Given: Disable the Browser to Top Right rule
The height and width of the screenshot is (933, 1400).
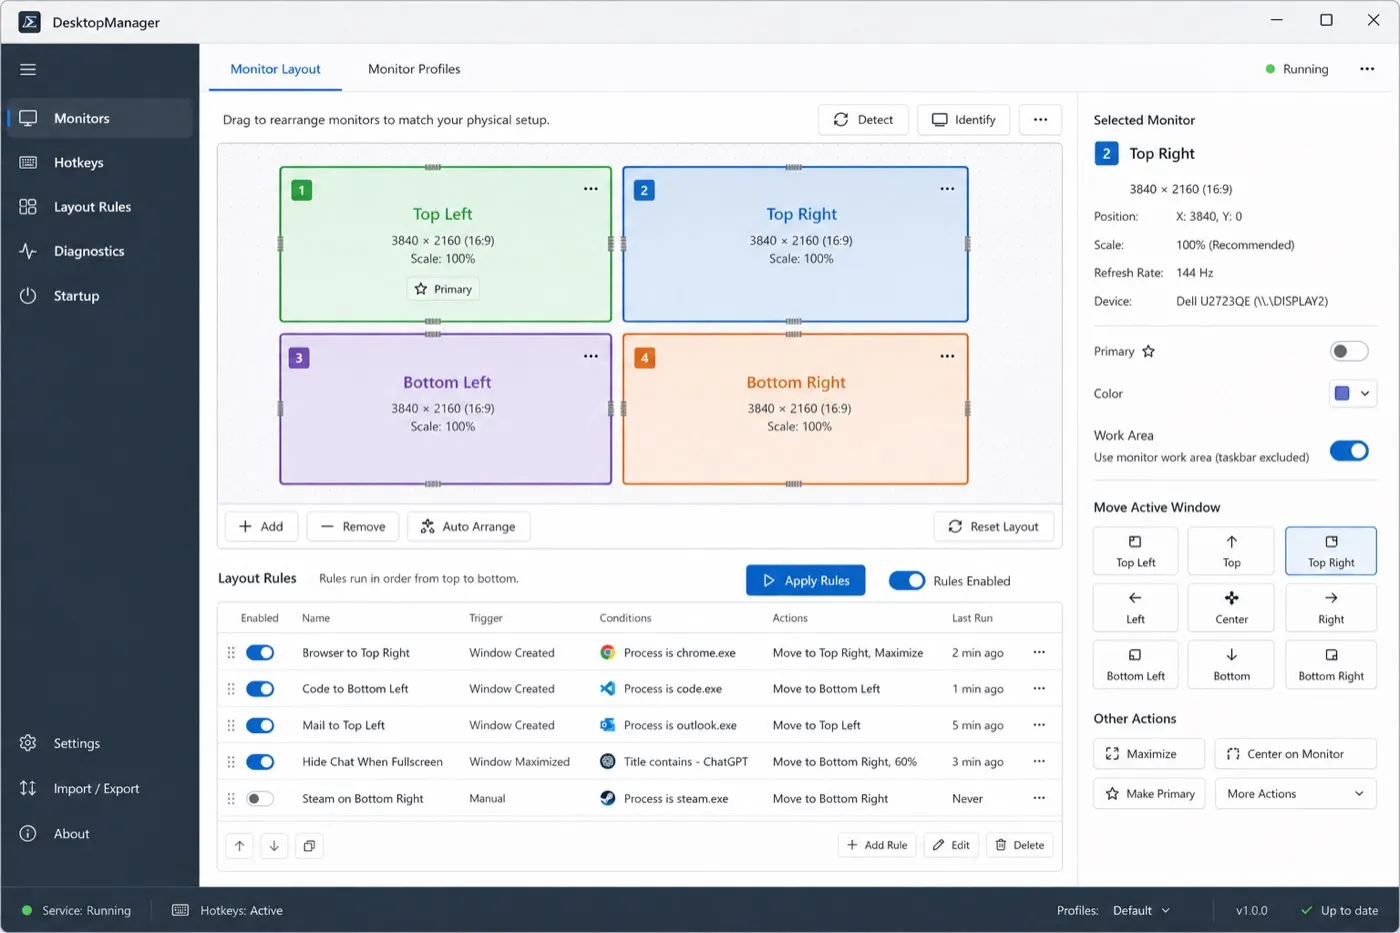Looking at the screenshot, I should point(260,653).
